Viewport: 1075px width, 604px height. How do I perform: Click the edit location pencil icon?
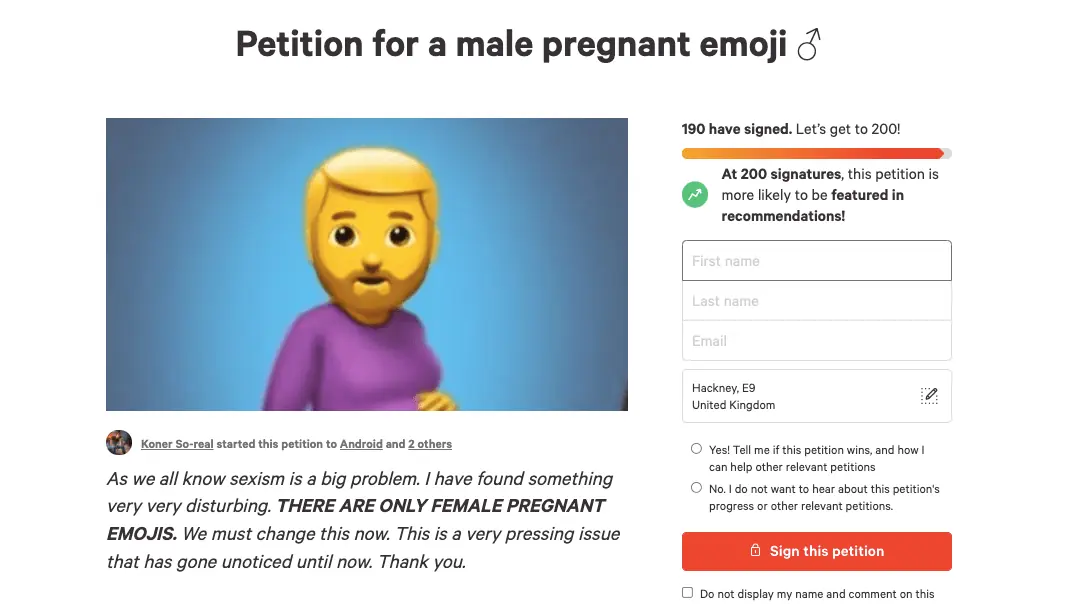pyautogui.click(x=929, y=396)
